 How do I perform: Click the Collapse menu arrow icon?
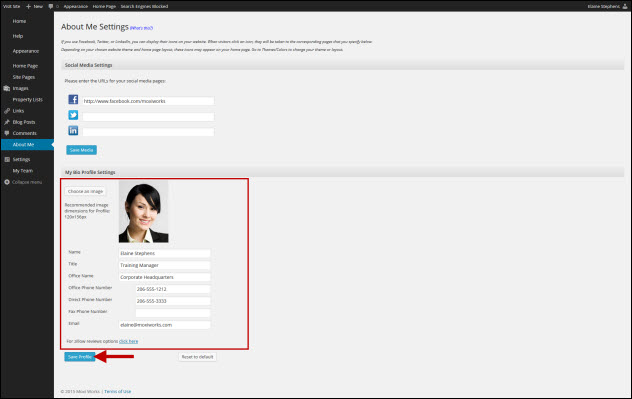click(6, 182)
